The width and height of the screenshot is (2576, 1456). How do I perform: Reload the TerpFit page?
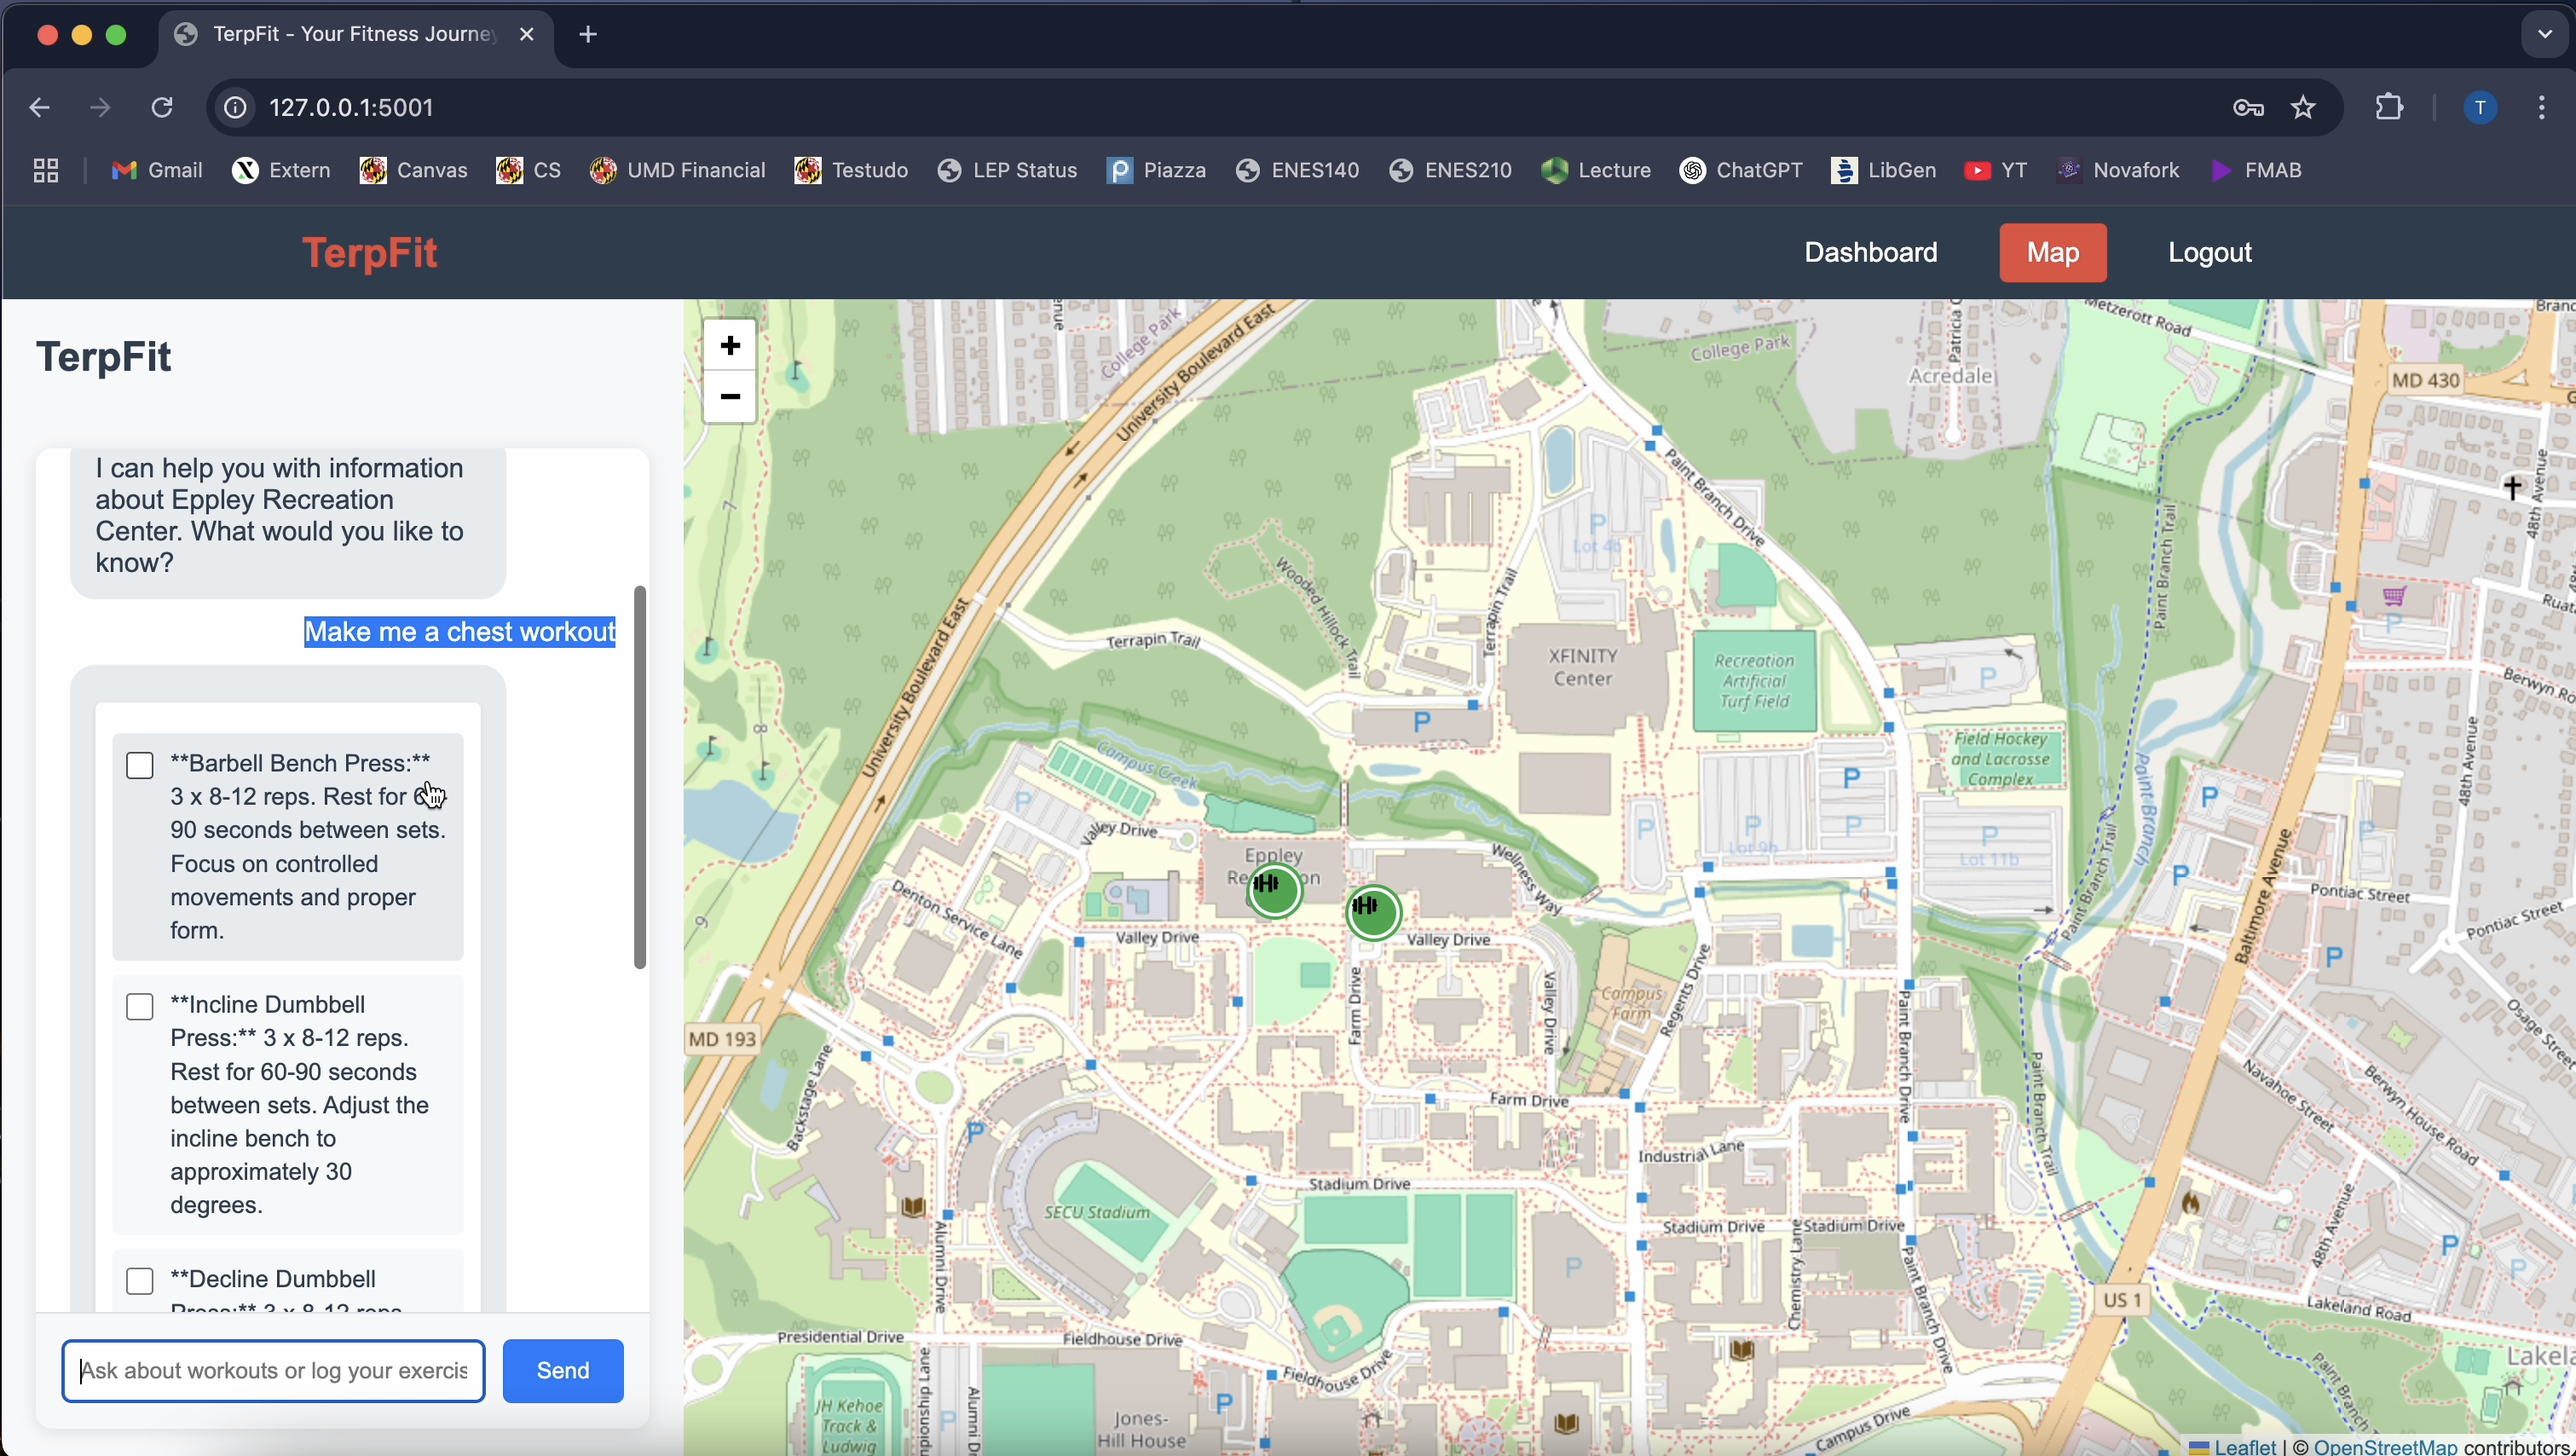pos(162,107)
